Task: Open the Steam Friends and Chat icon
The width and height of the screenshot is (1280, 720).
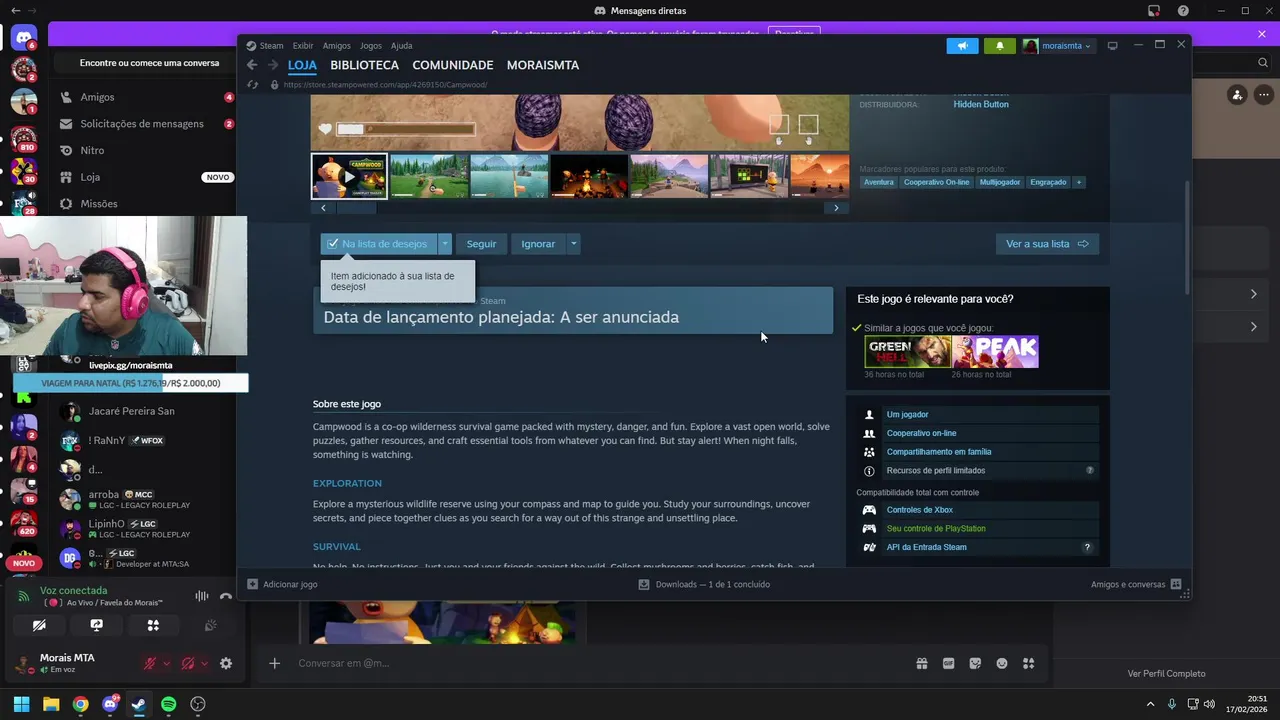Action: [1176, 584]
